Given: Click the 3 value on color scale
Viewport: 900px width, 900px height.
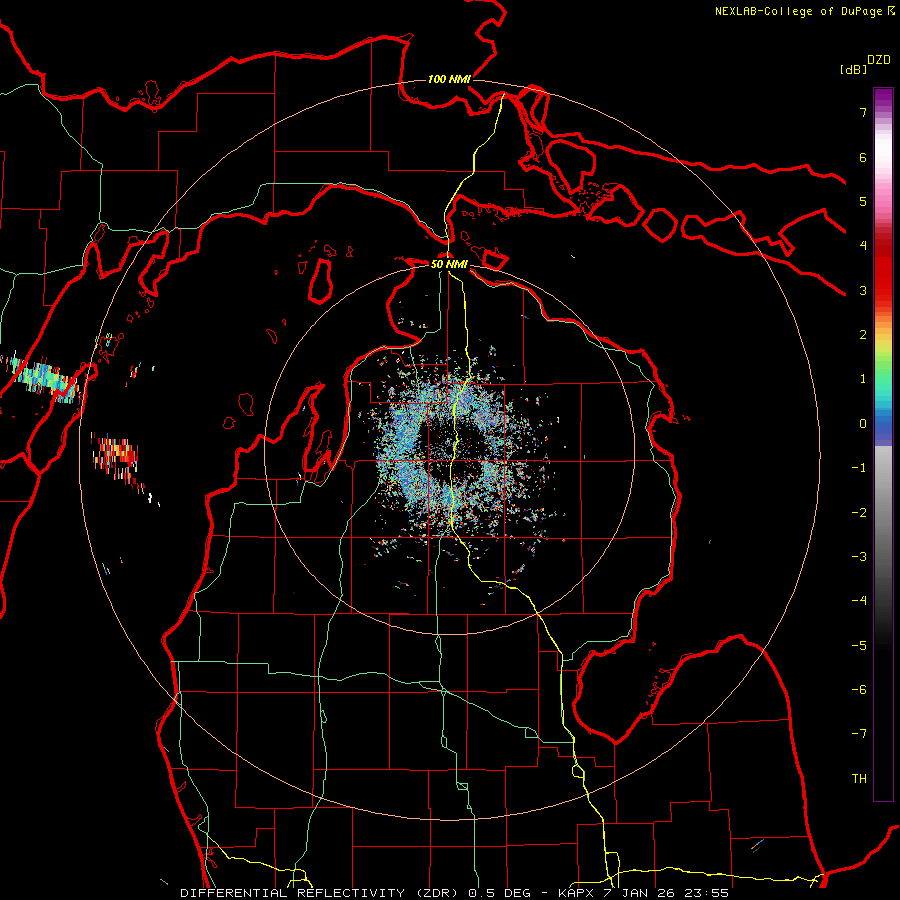Looking at the screenshot, I should pyautogui.click(x=863, y=290).
